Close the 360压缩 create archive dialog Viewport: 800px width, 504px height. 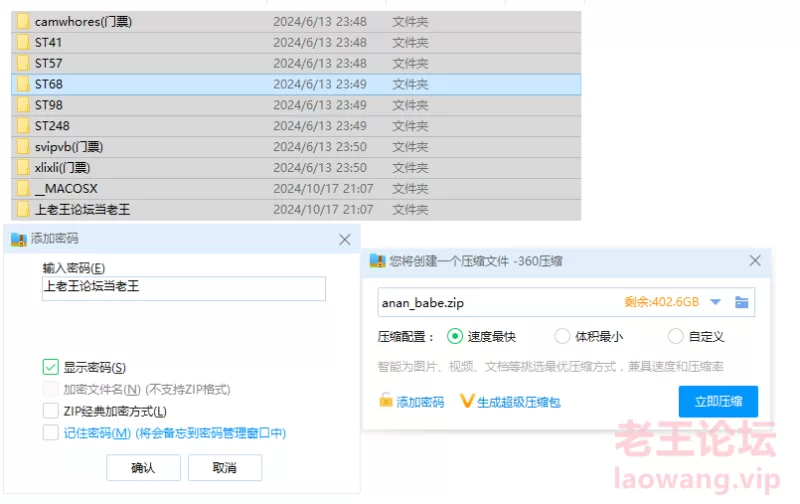point(755,261)
